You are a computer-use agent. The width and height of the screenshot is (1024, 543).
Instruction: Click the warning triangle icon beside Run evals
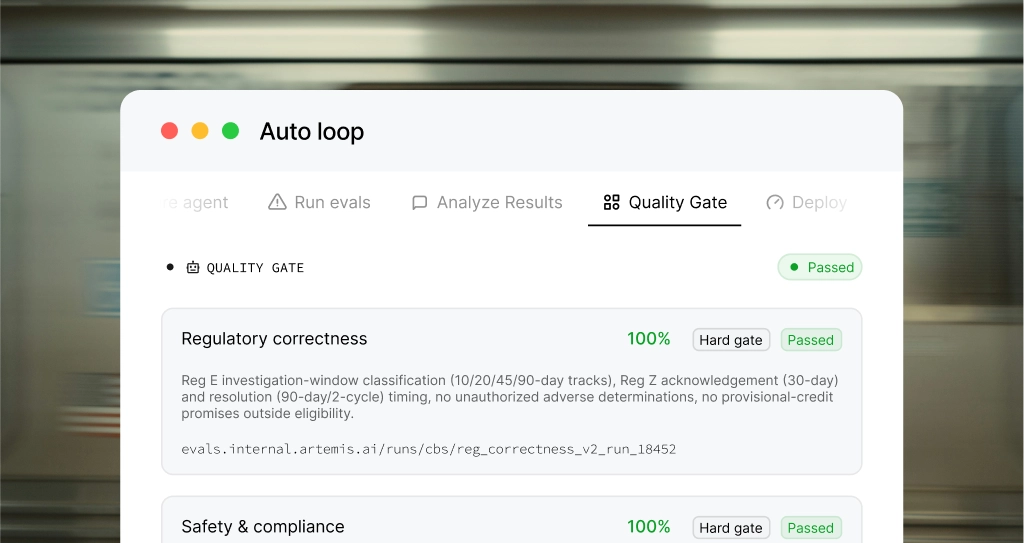click(x=277, y=202)
